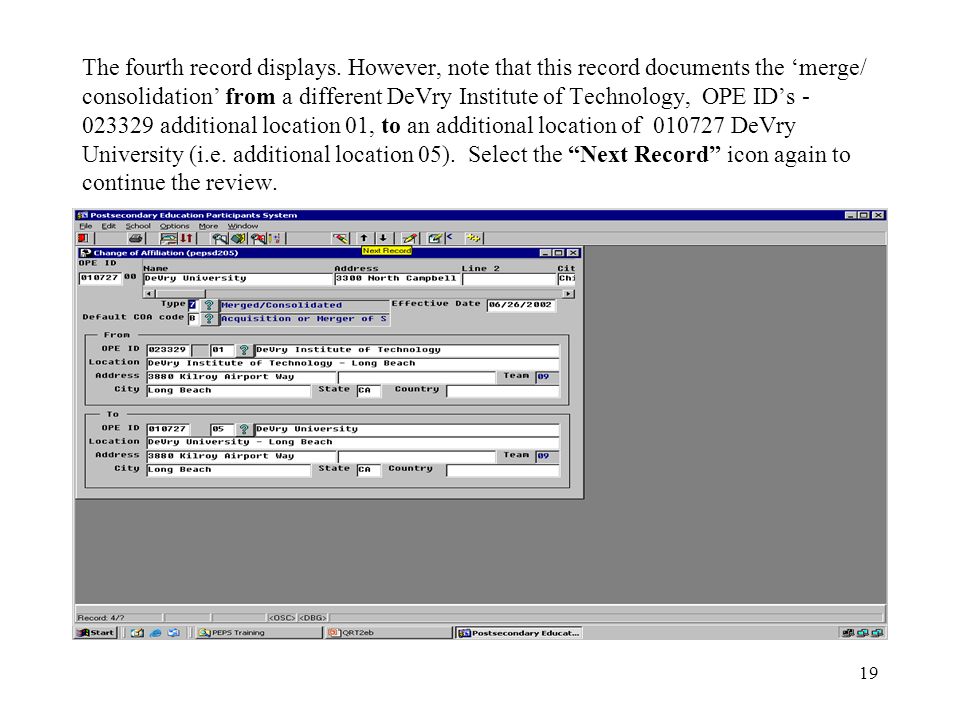Click the horizontal scrollbar thumb under Name
Screen dimensions: 960x720
(x=181, y=294)
